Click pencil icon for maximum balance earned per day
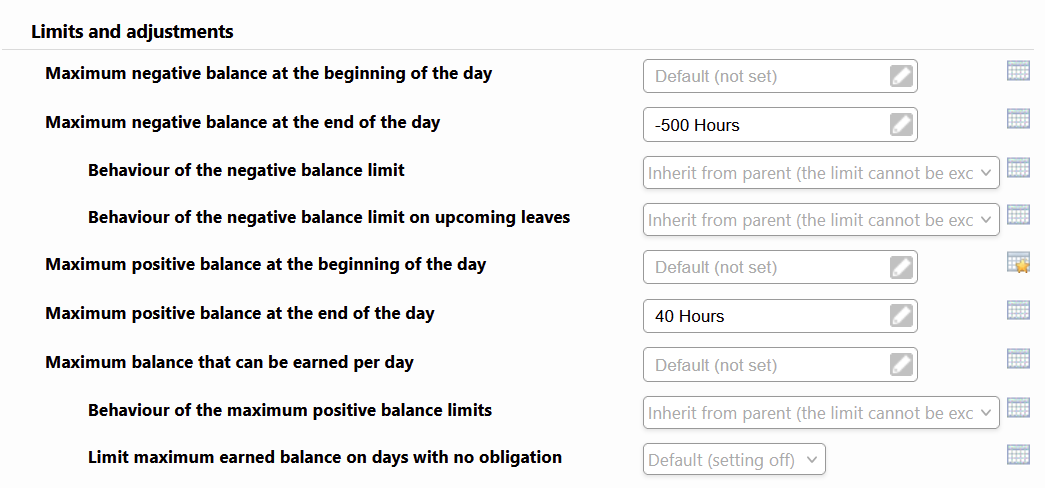The height and width of the screenshot is (488, 1045). [x=901, y=365]
